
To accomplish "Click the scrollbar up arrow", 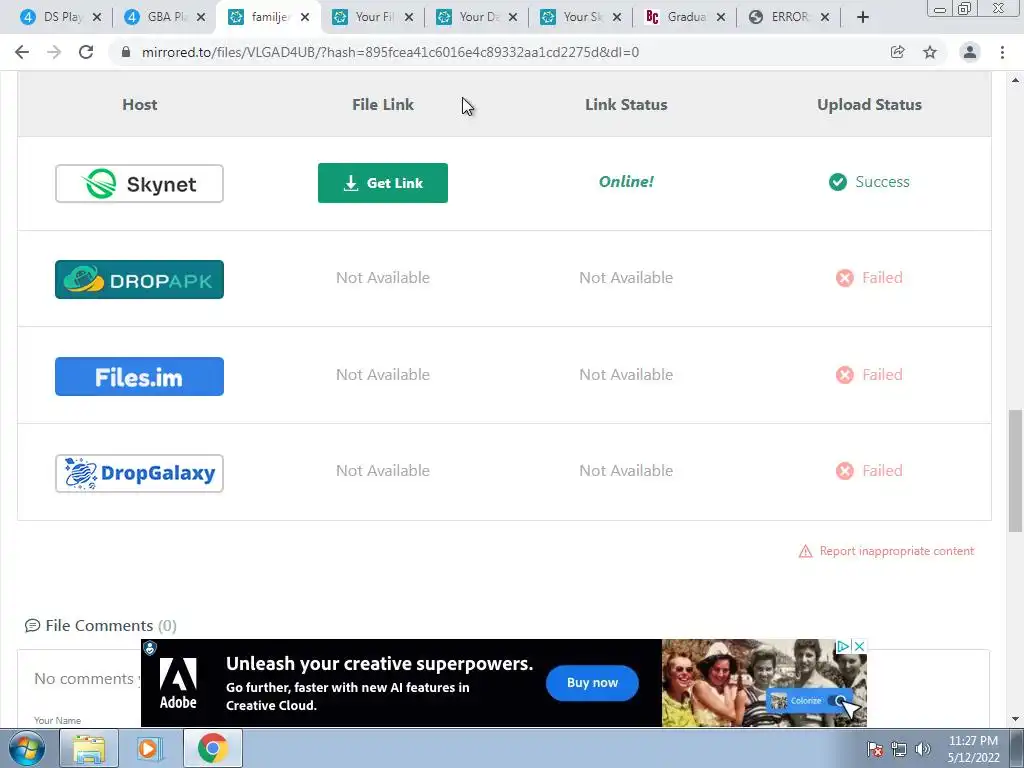I will click(x=1015, y=80).
